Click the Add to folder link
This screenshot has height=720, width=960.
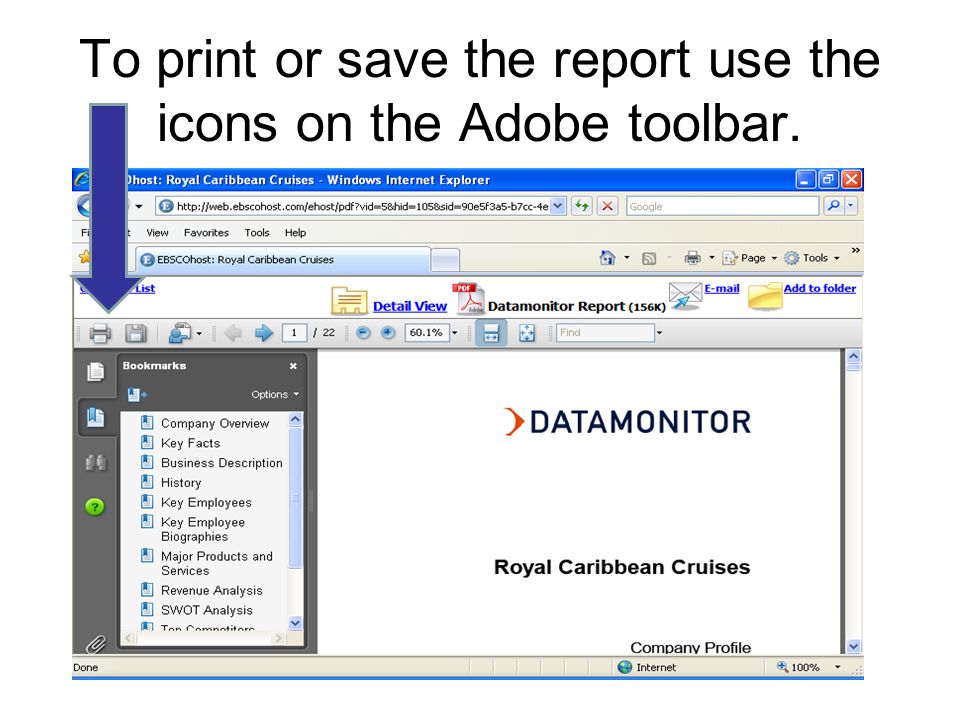820,288
